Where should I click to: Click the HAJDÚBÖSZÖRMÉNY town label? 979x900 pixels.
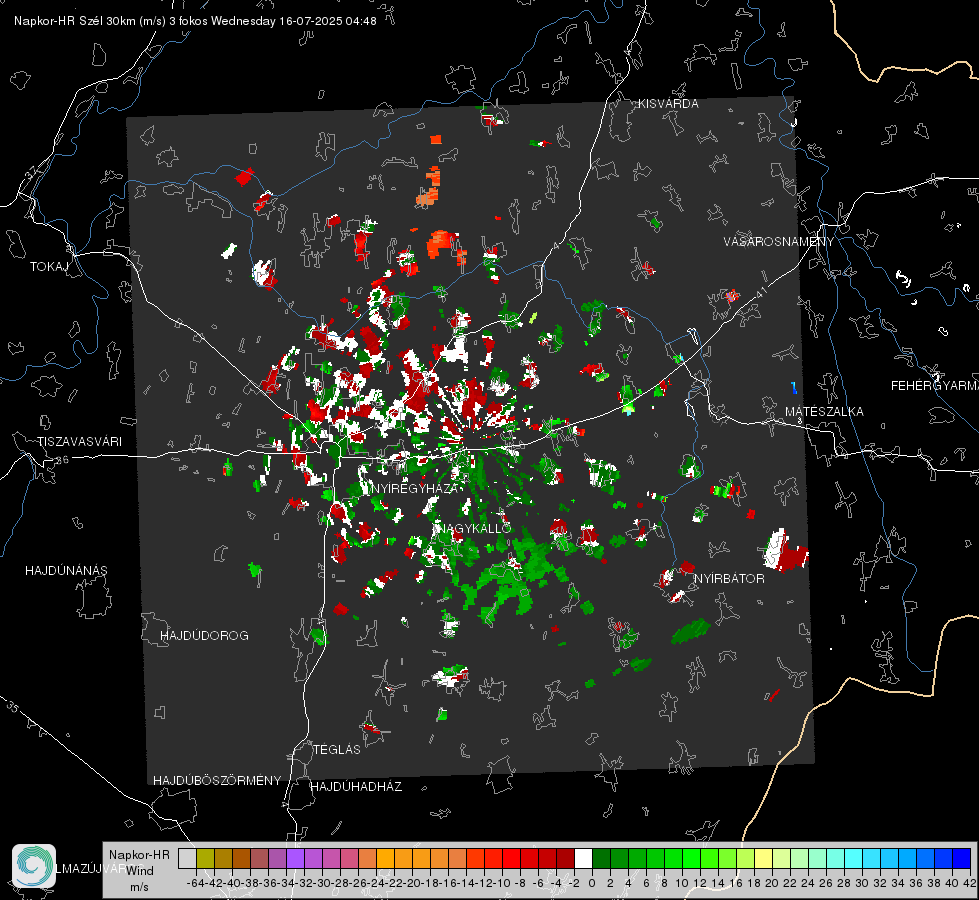[x=217, y=780]
